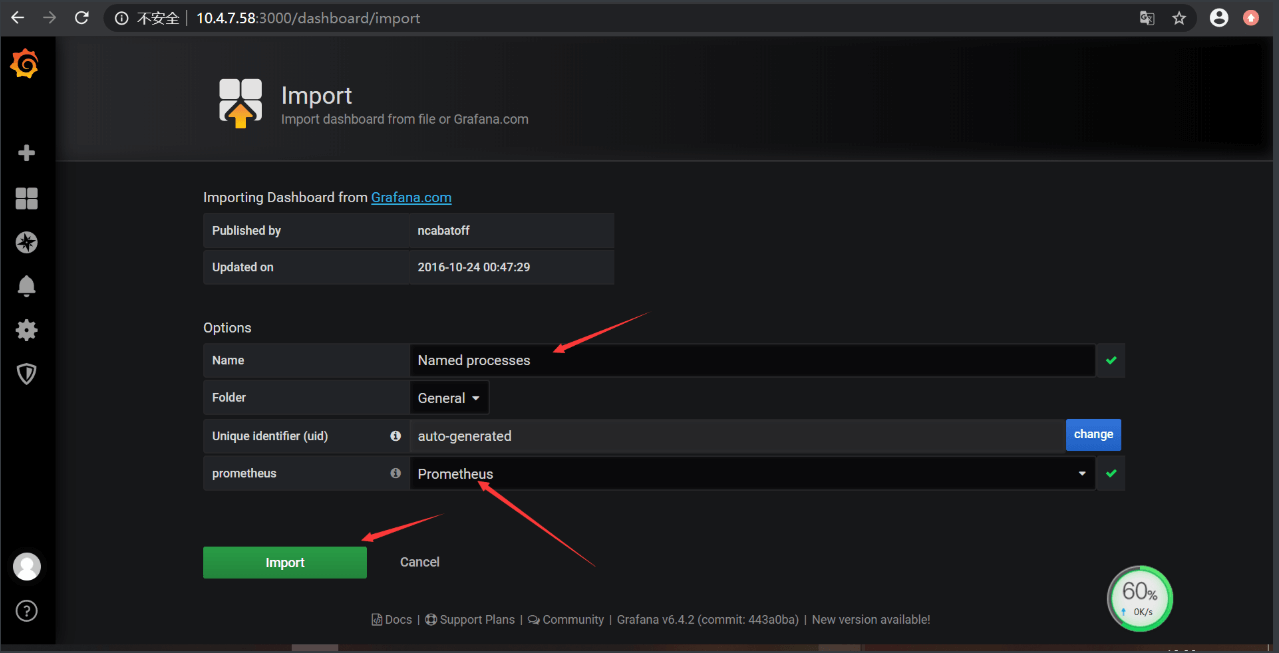
Task: Click the 60% network speed widget
Action: 1140,598
